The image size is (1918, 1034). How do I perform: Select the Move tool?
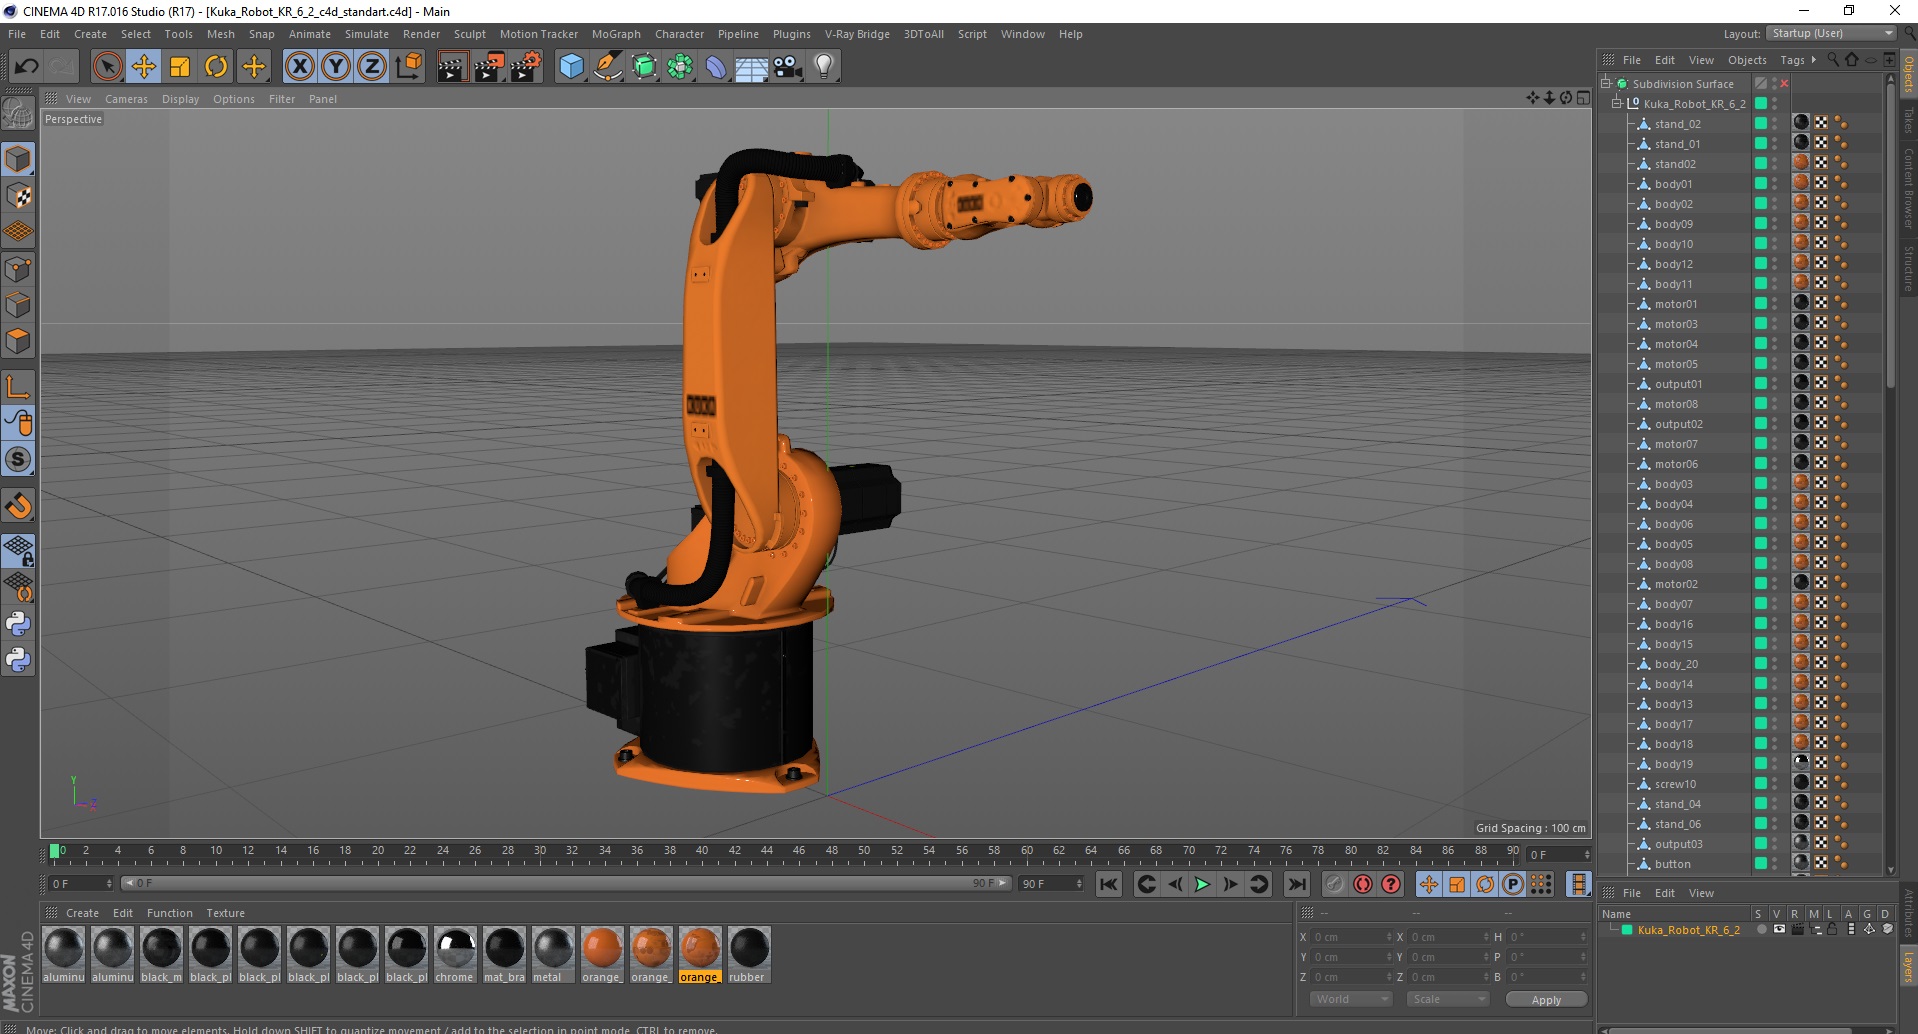(x=144, y=67)
